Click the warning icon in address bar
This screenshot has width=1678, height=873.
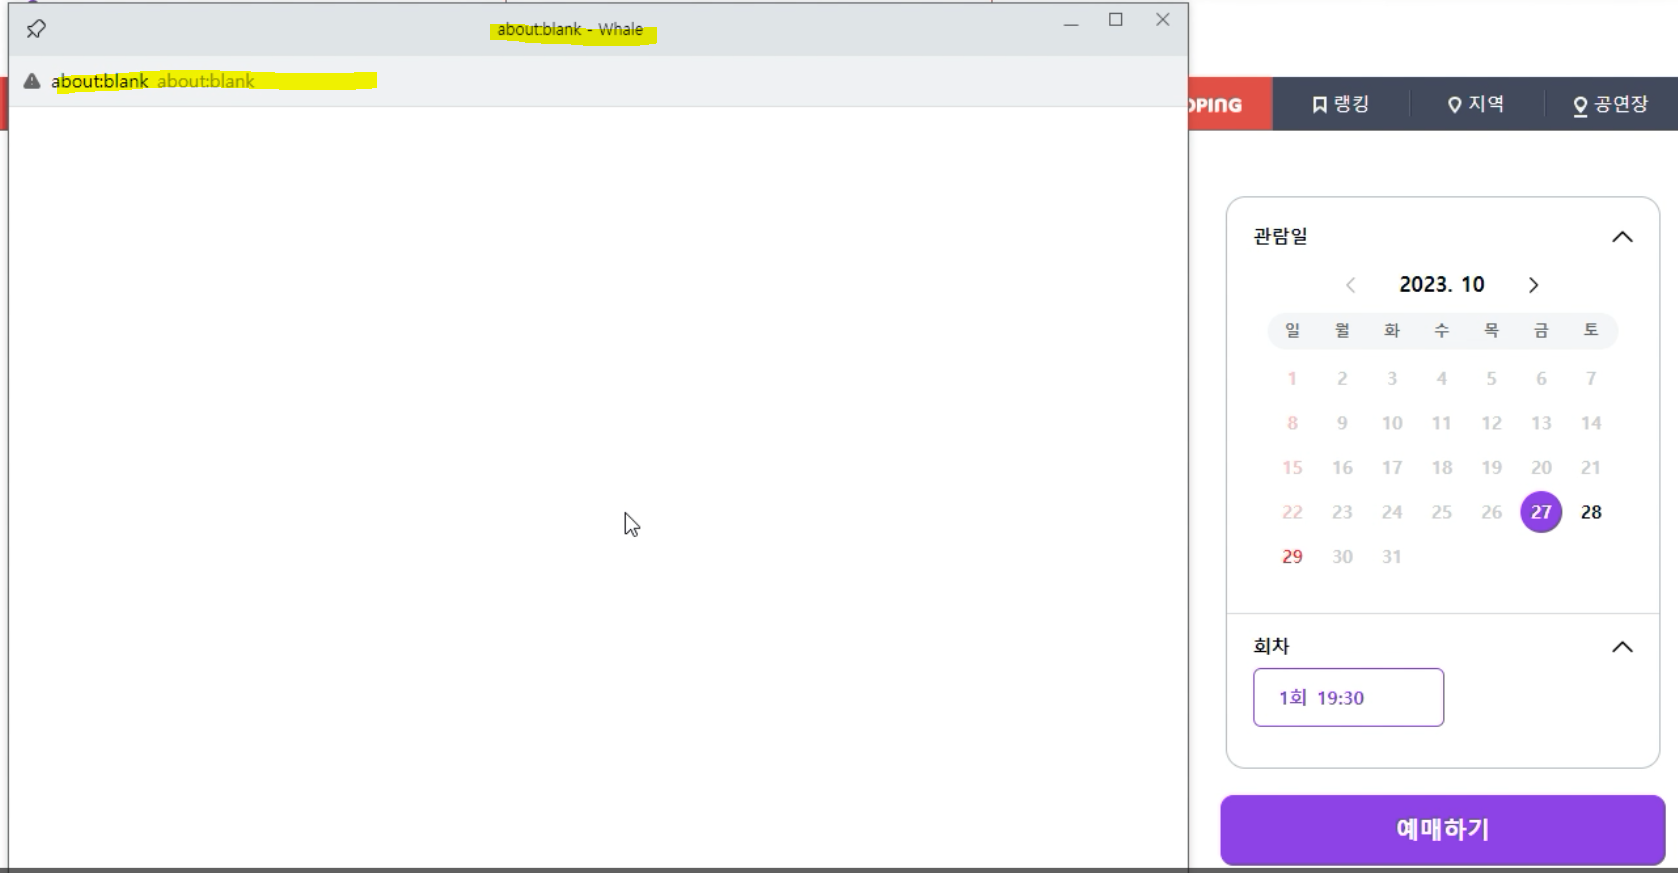coord(32,81)
